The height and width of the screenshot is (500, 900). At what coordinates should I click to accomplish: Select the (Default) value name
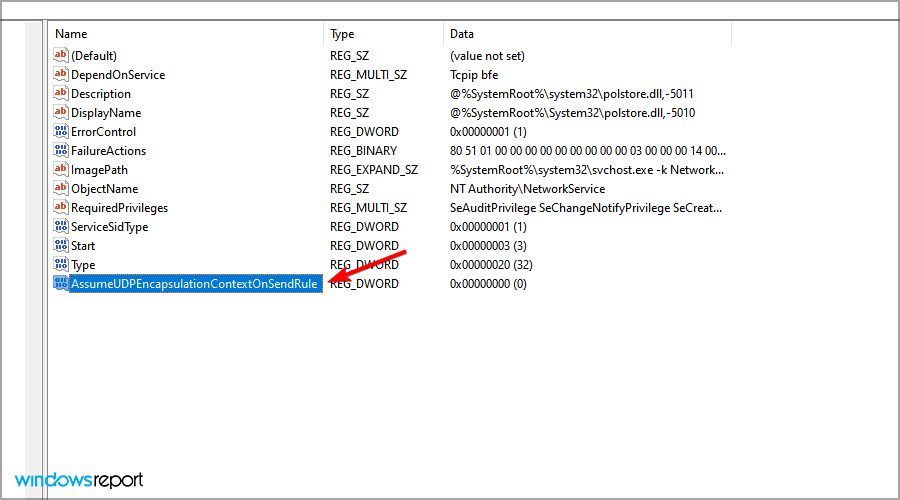tap(94, 56)
